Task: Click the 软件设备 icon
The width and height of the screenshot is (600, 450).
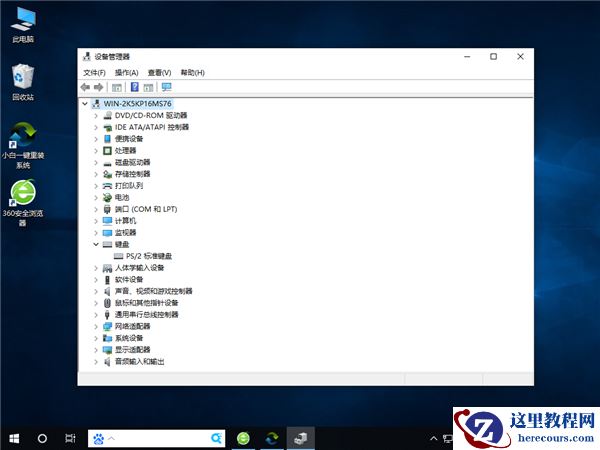Action: coord(108,280)
